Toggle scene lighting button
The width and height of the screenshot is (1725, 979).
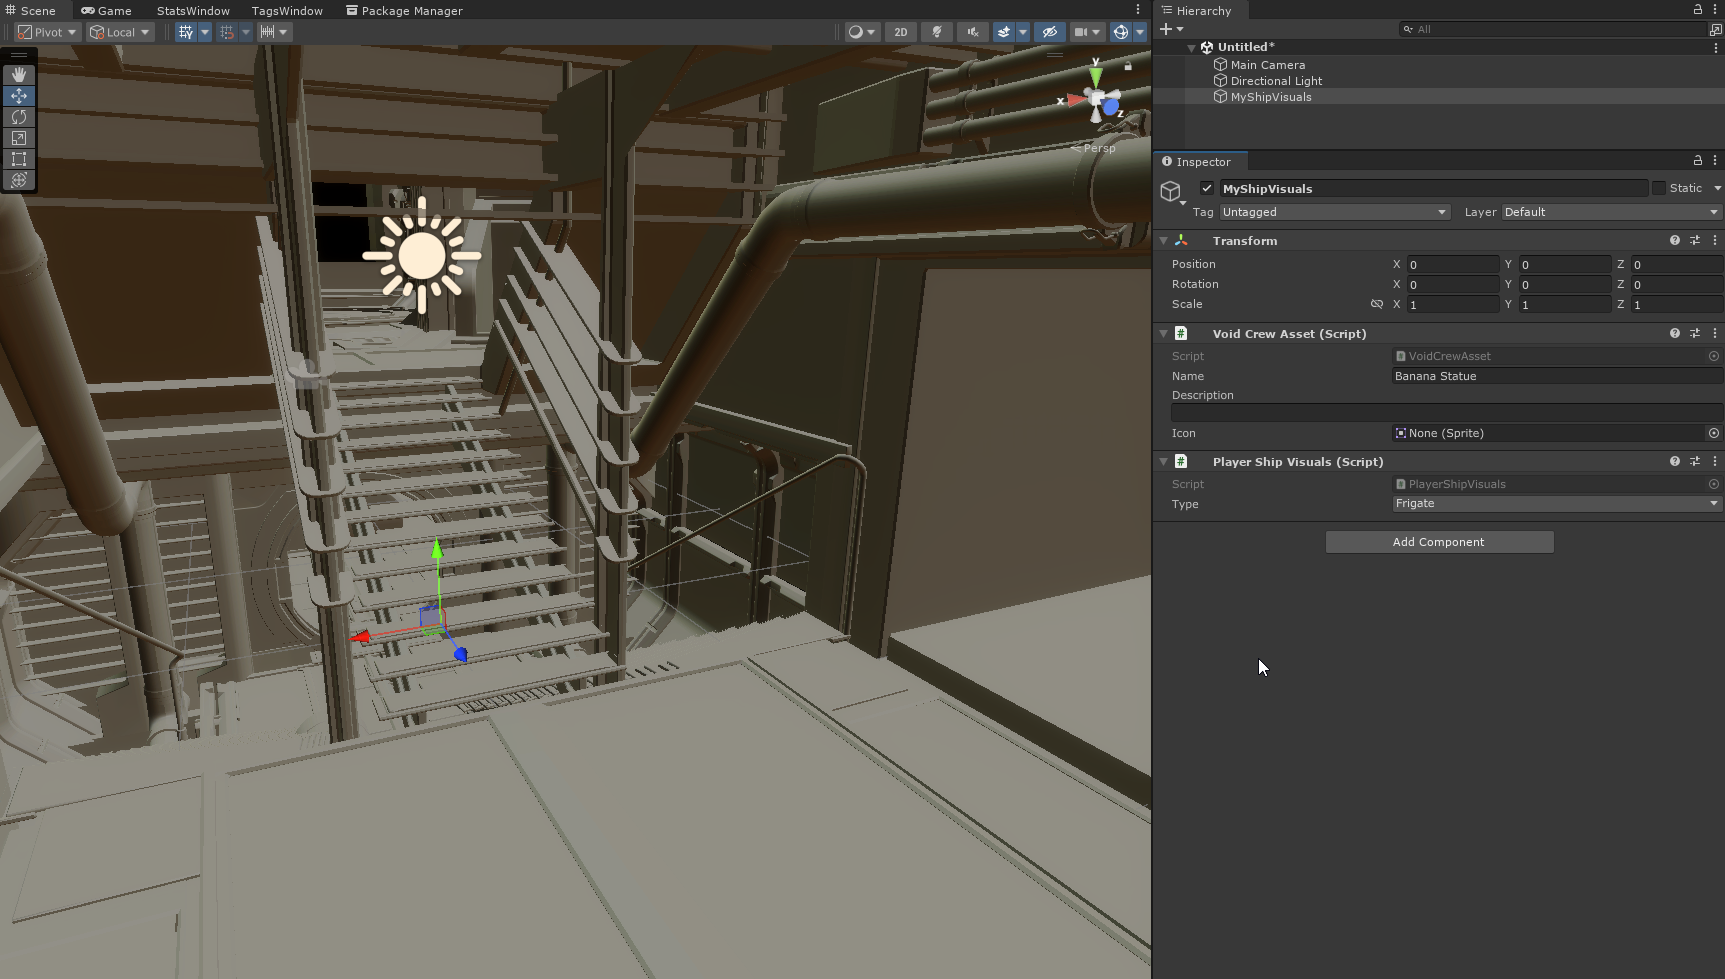click(x=937, y=32)
